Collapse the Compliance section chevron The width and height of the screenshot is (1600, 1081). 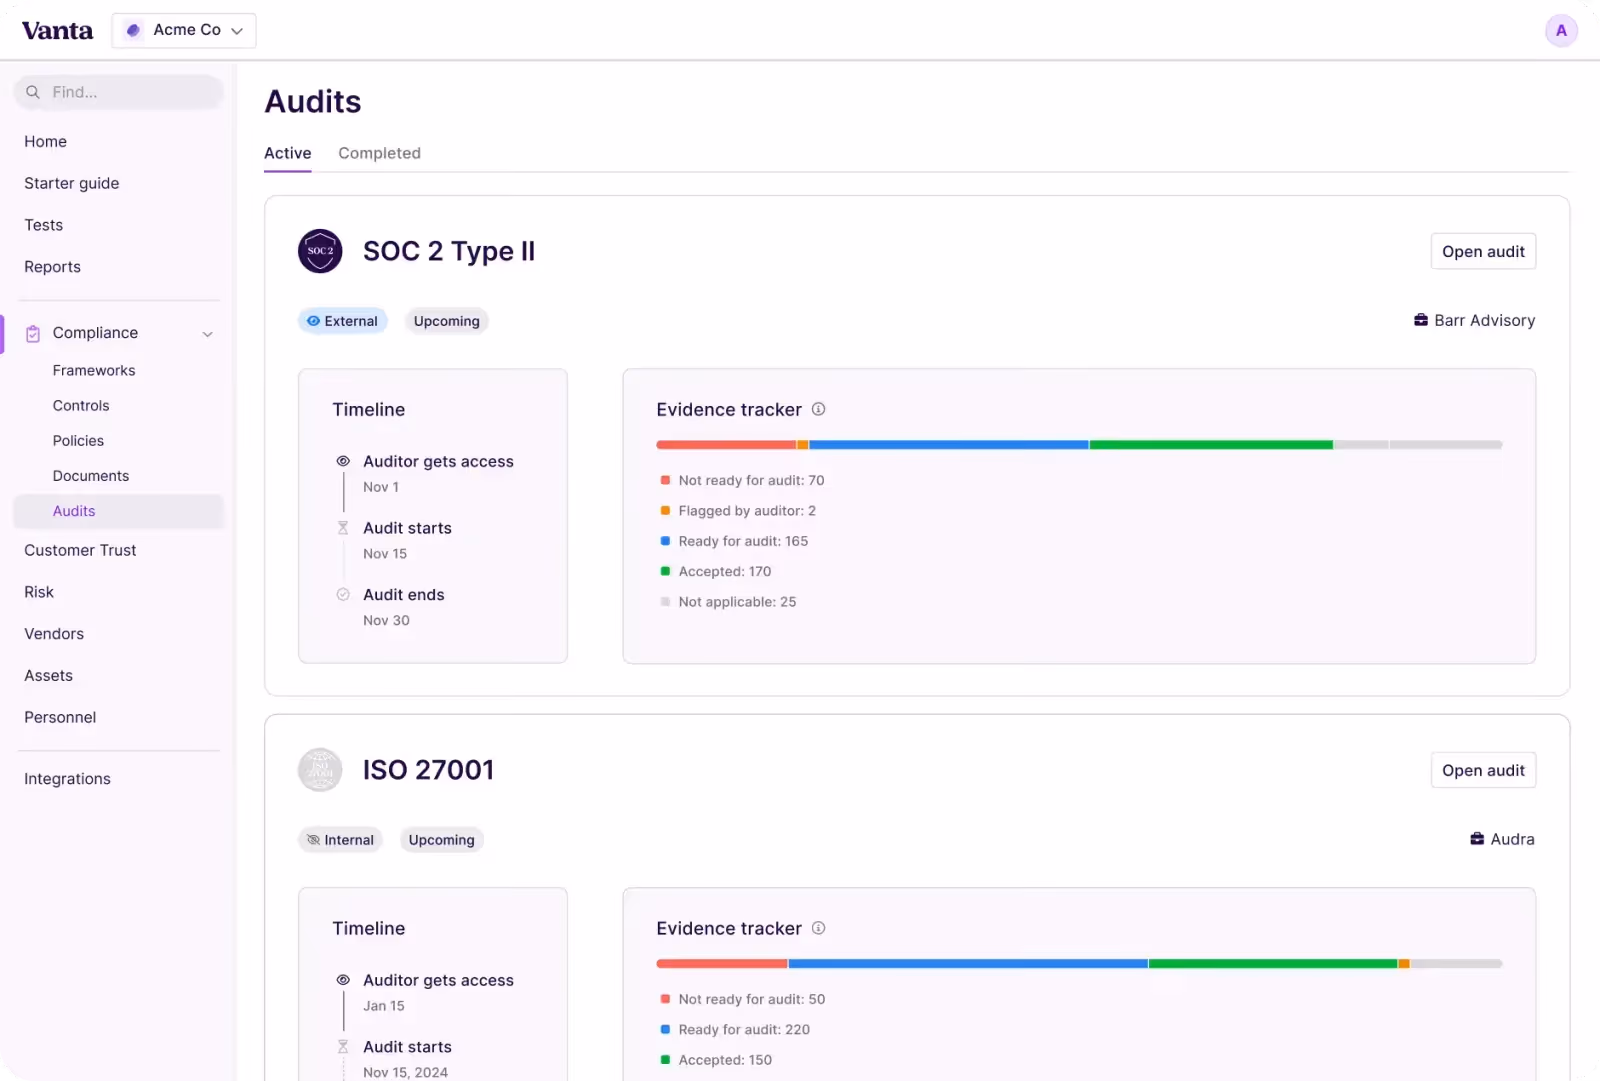pyautogui.click(x=208, y=334)
